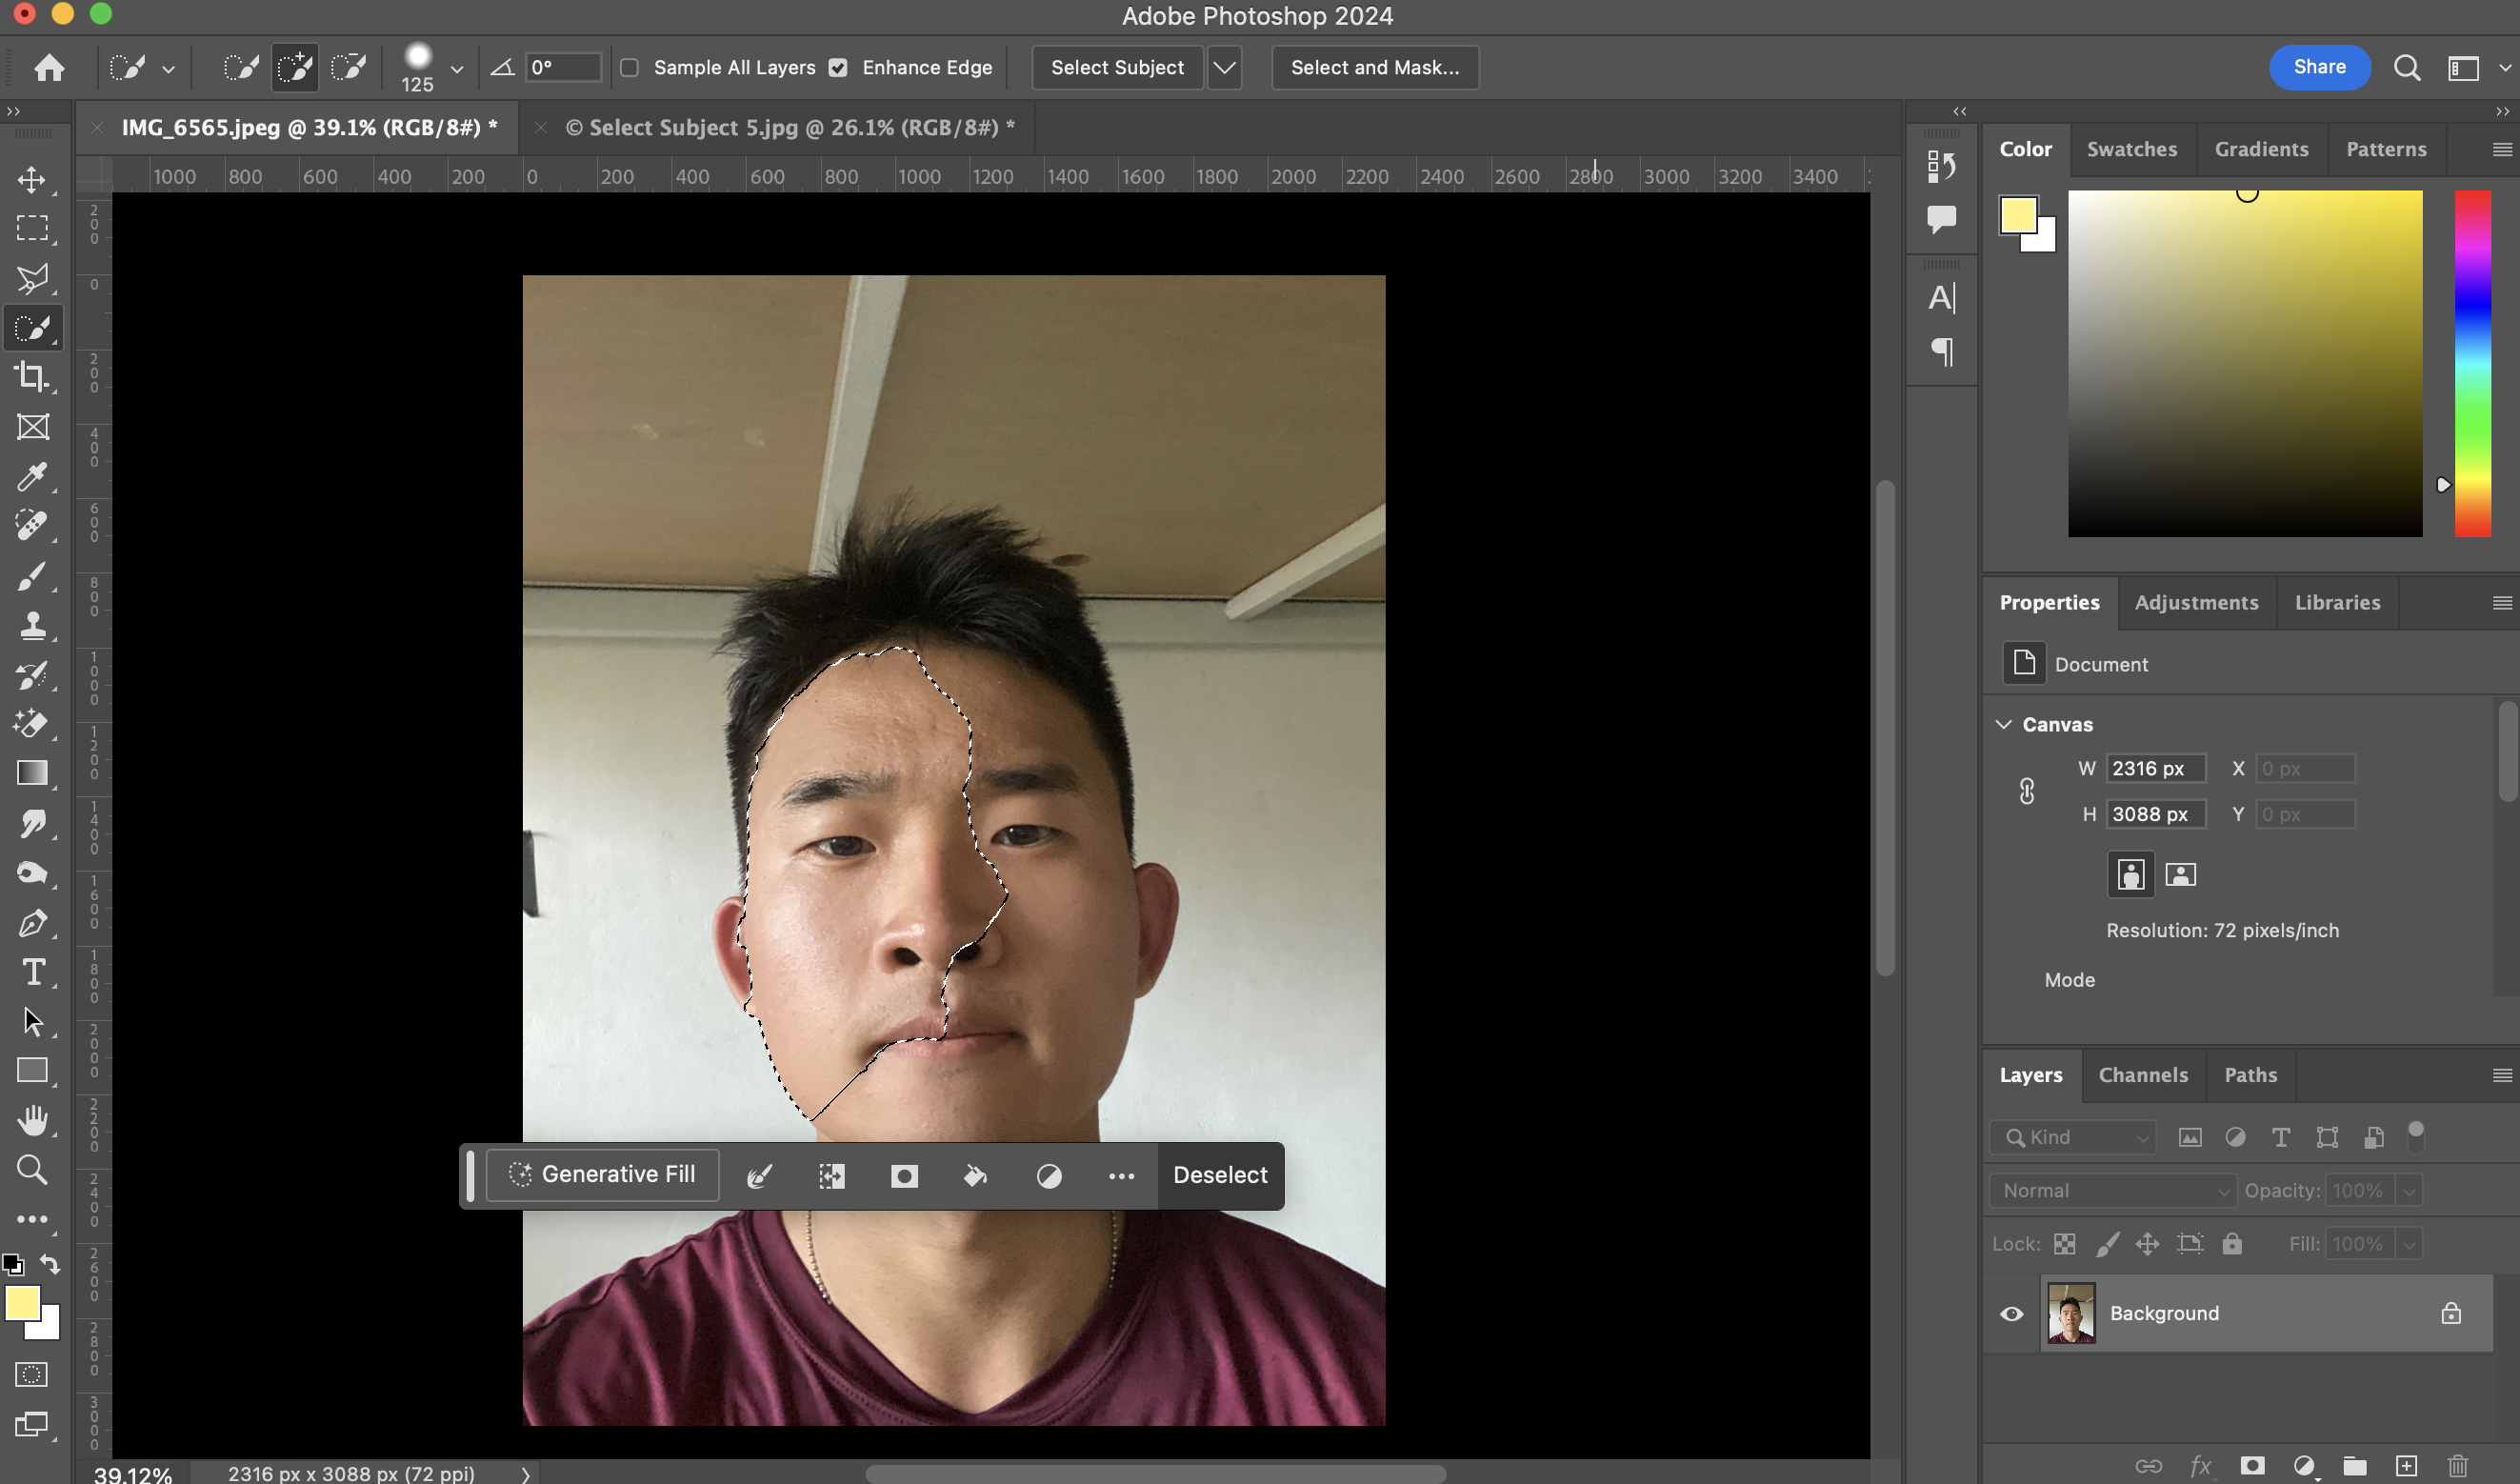2520x1484 pixels.
Task: Select the Horizontal Type tool
Action: tap(32, 972)
